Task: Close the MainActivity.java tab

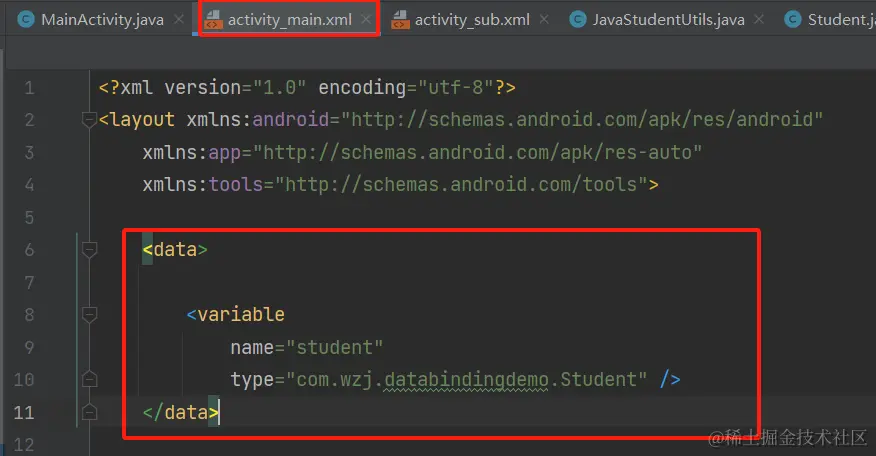Action: pos(179,20)
